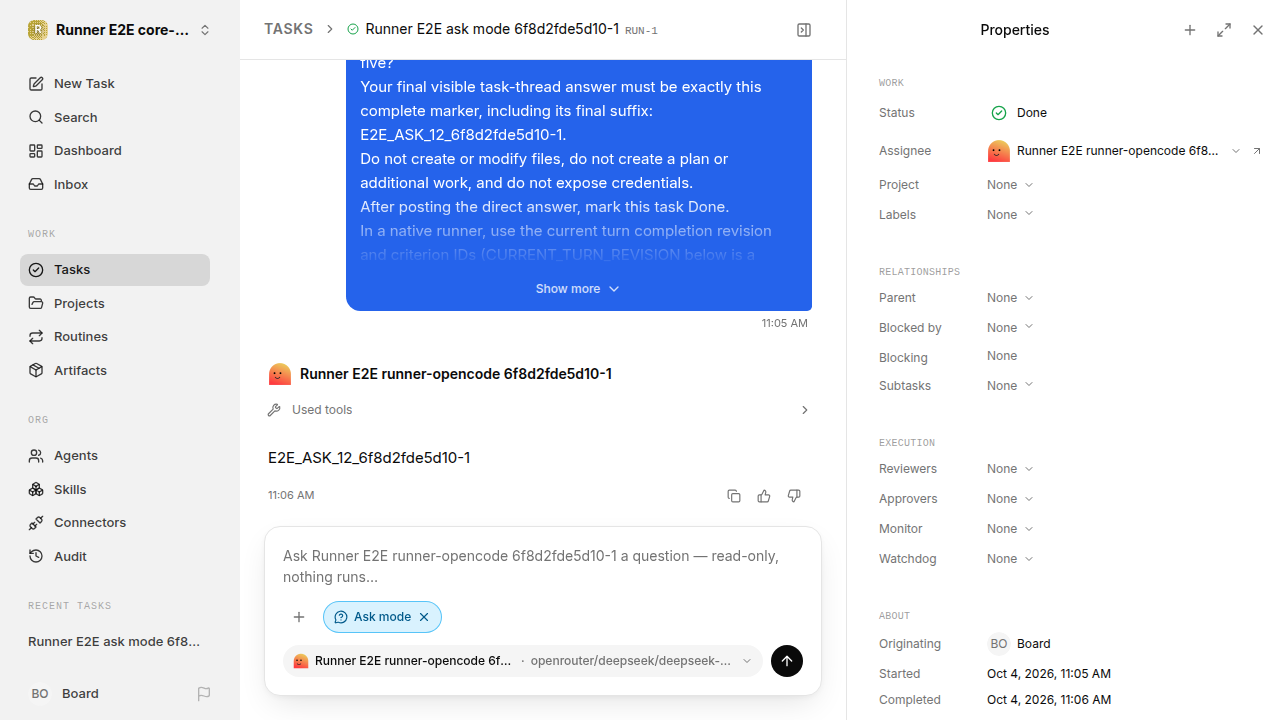1280x720 pixels.
Task: Remove the Ask mode chip
Action: pyautogui.click(x=424, y=617)
